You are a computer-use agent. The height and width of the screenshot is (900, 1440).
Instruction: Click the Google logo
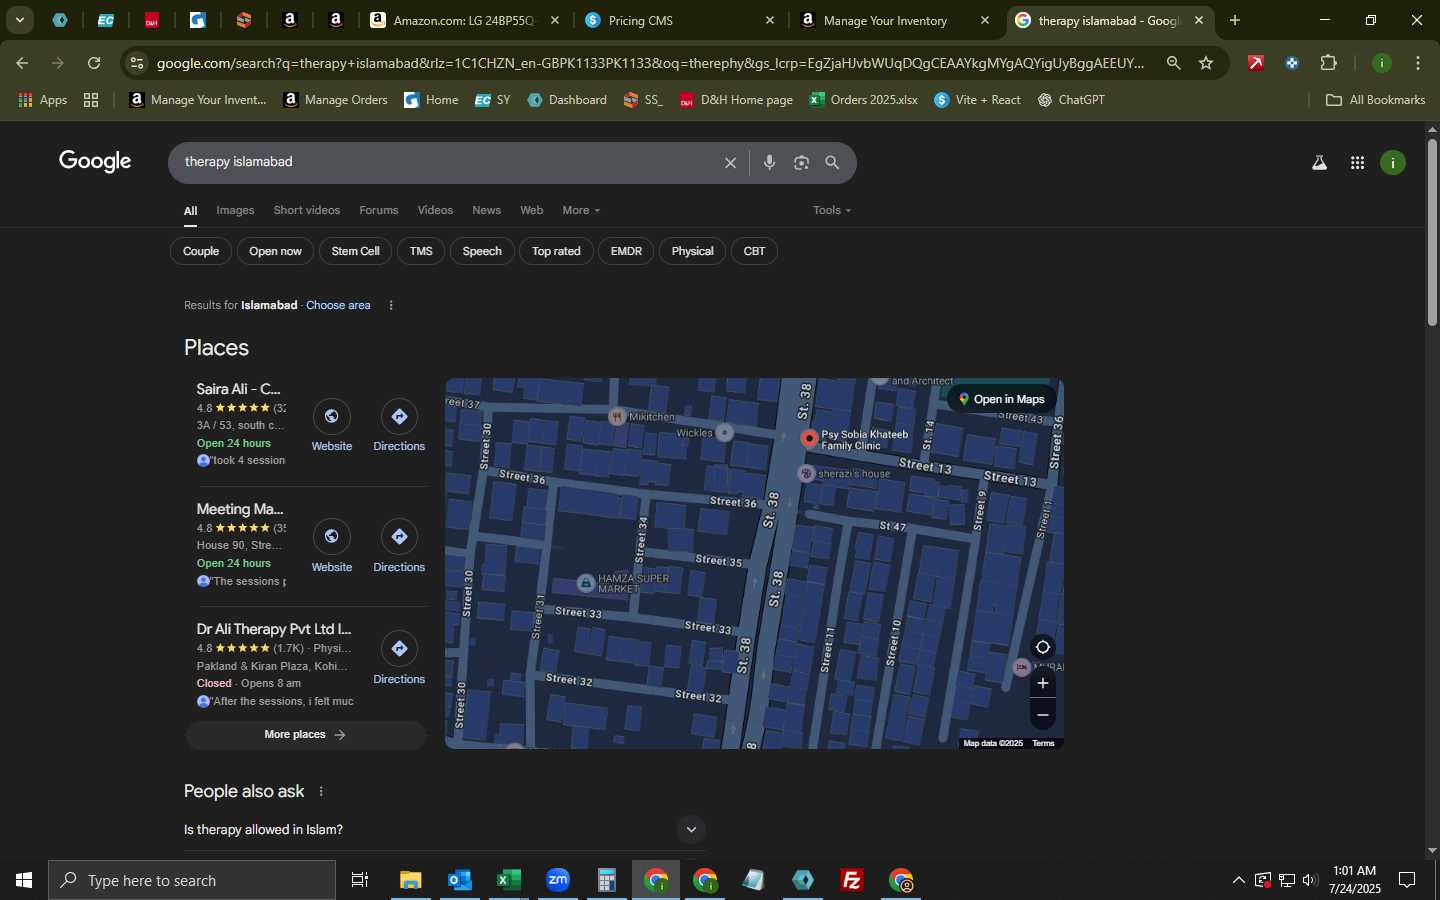click(x=95, y=162)
